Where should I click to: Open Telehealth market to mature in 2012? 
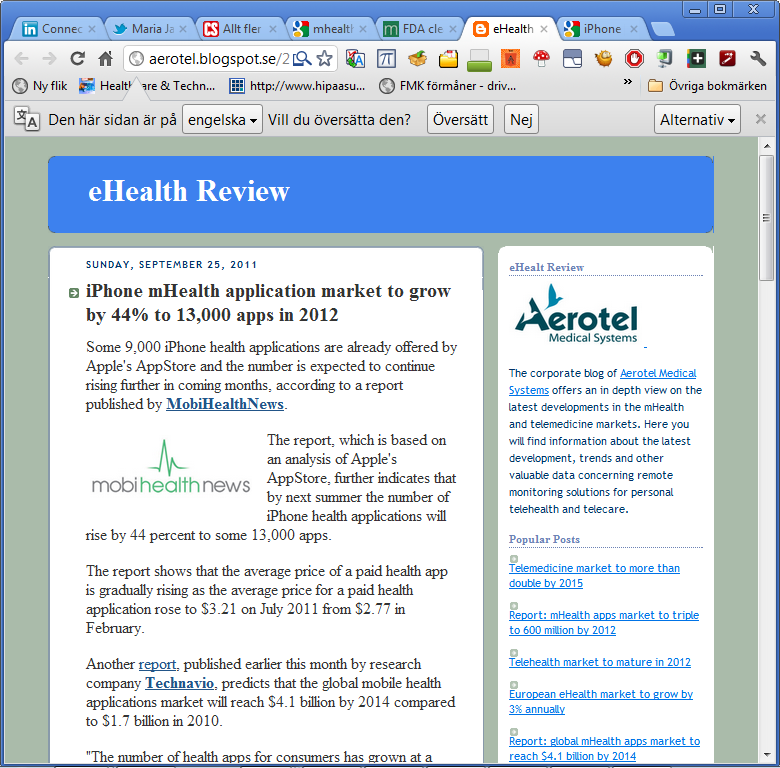(x=599, y=662)
